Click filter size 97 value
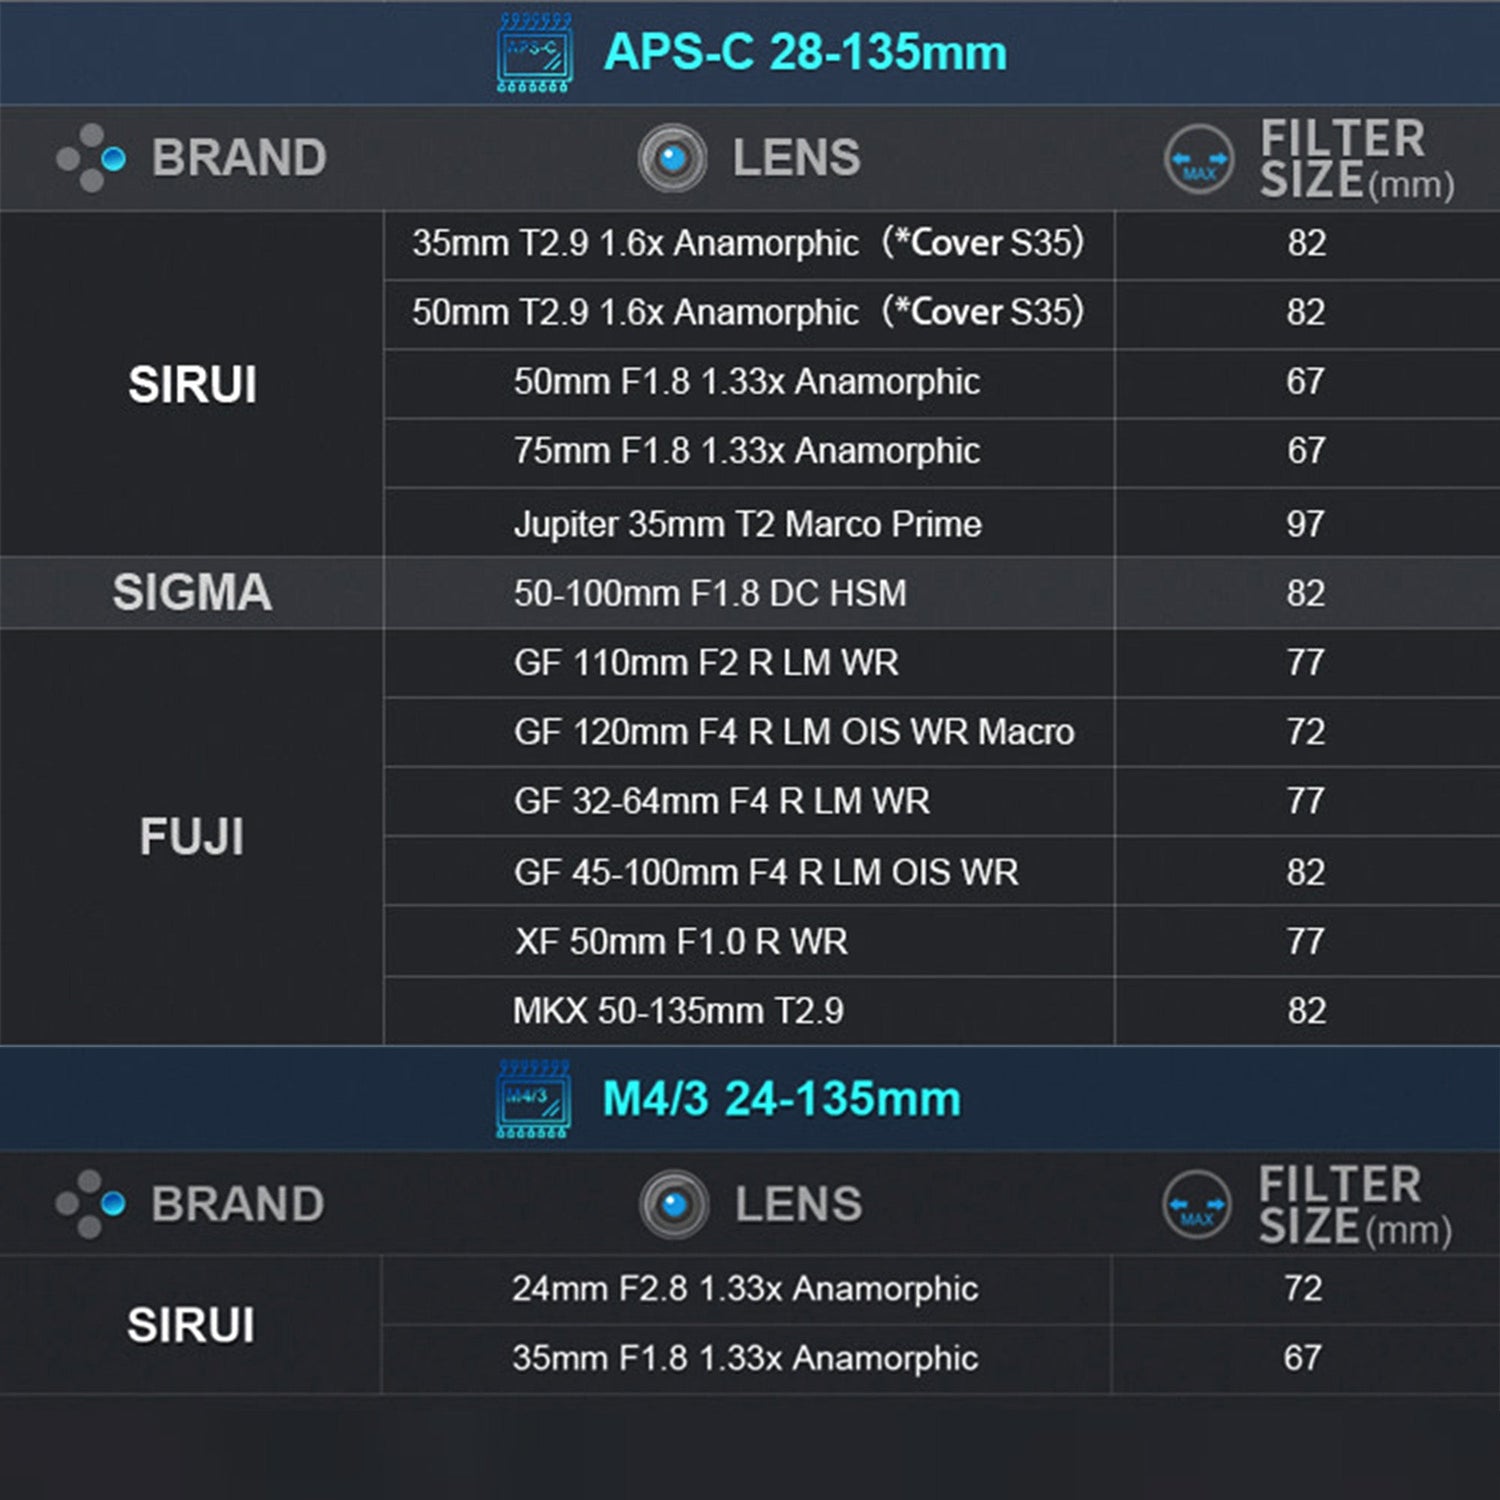This screenshot has height=1500, width=1500. (x=1305, y=524)
